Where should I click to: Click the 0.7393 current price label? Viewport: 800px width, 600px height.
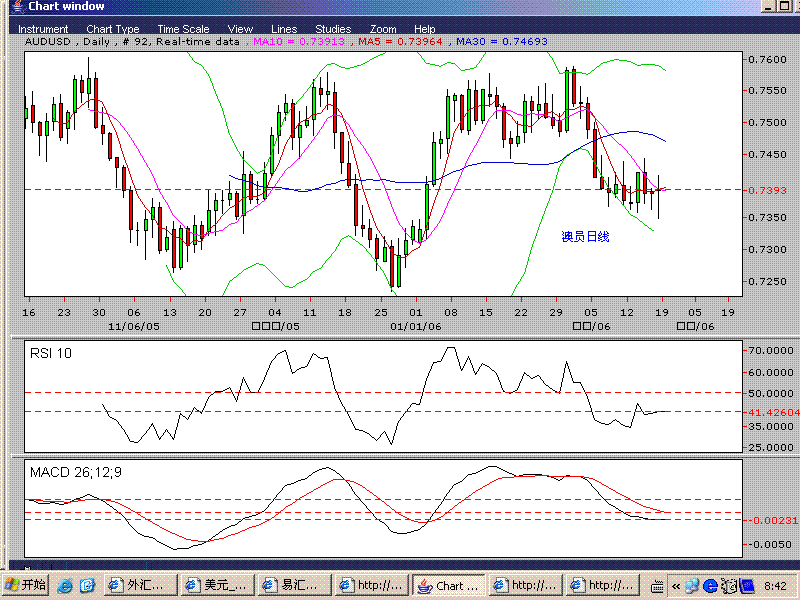pyautogui.click(x=767, y=190)
